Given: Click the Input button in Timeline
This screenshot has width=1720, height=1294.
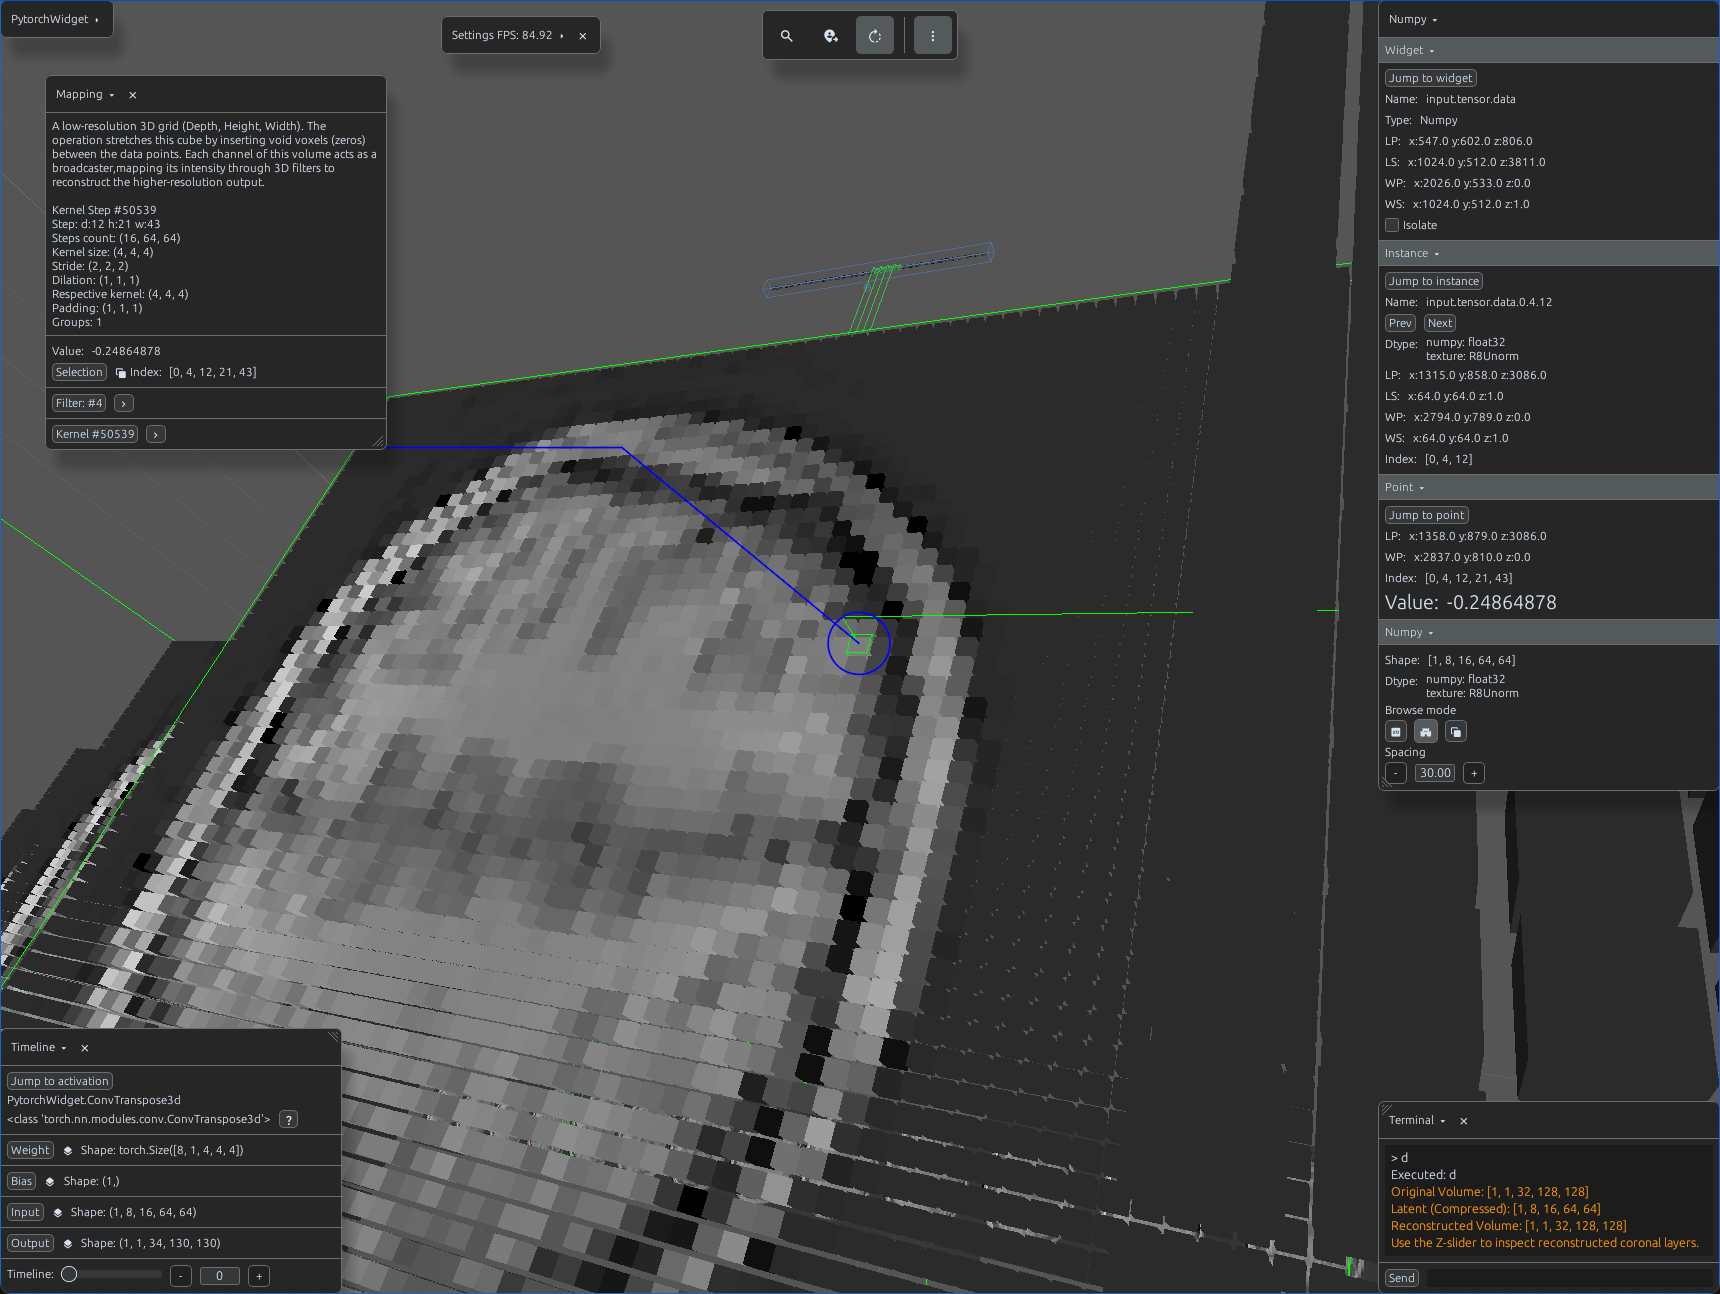Looking at the screenshot, I should point(25,1212).
